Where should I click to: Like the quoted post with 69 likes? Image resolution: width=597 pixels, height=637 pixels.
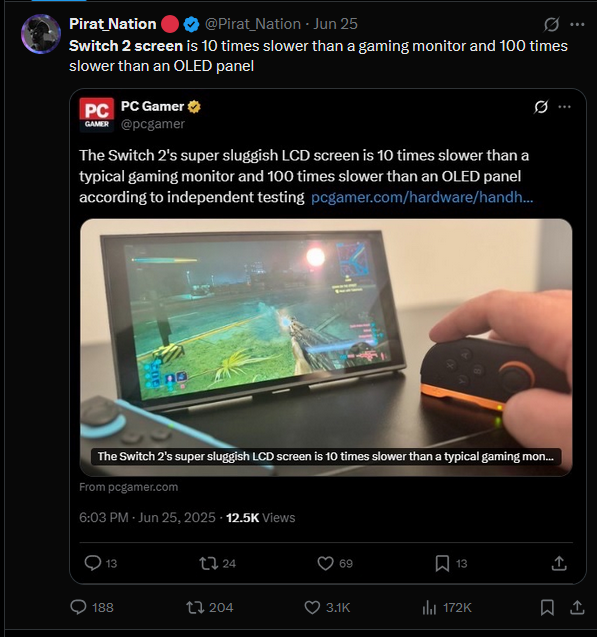click(x=335, y=563)
